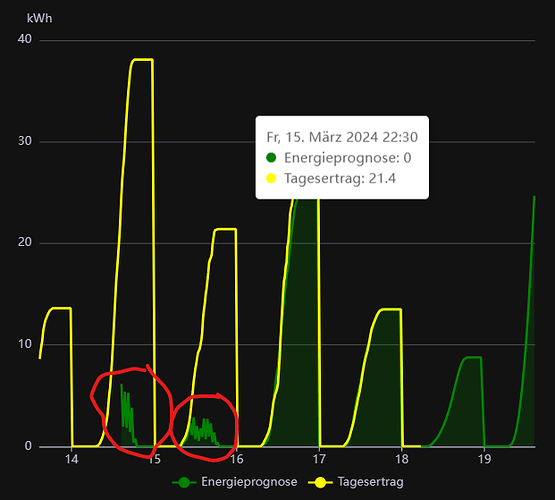Image resolution: width=555 pixels, height=500 pixels.
Task: Click the yellow Tagesertrag legend marker
Action: pos(320,482)
